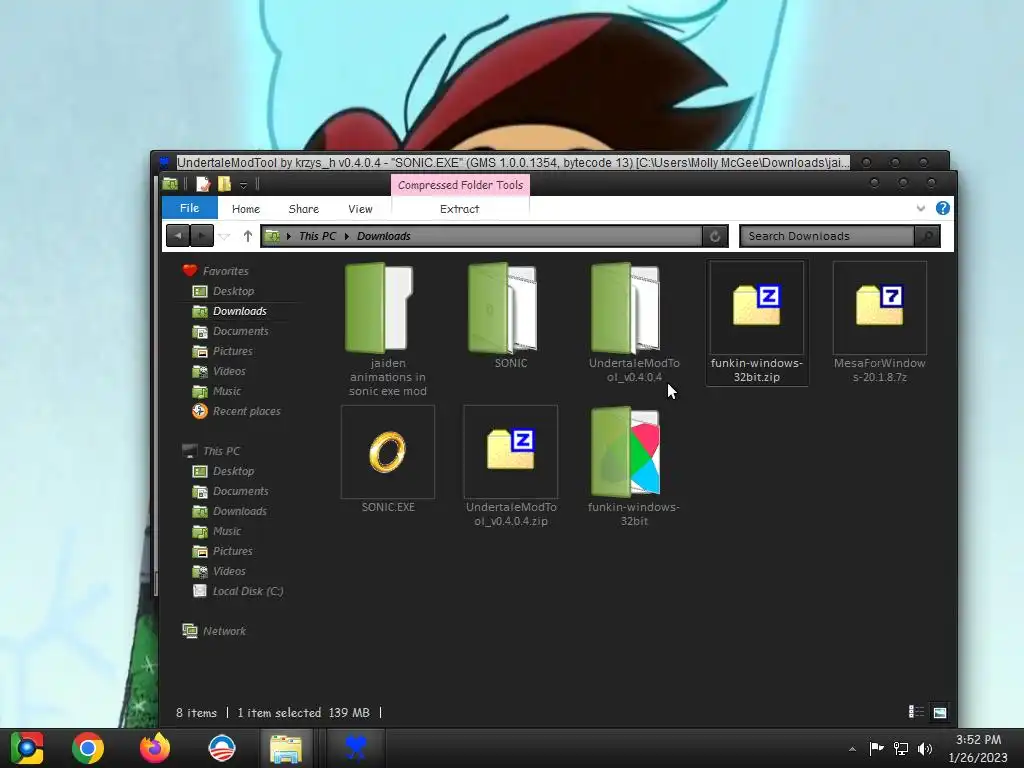Image resolution: width=1024 pixels, height=768 pixels.
Task: Switch to details view layout
Action: pos(916,712)
